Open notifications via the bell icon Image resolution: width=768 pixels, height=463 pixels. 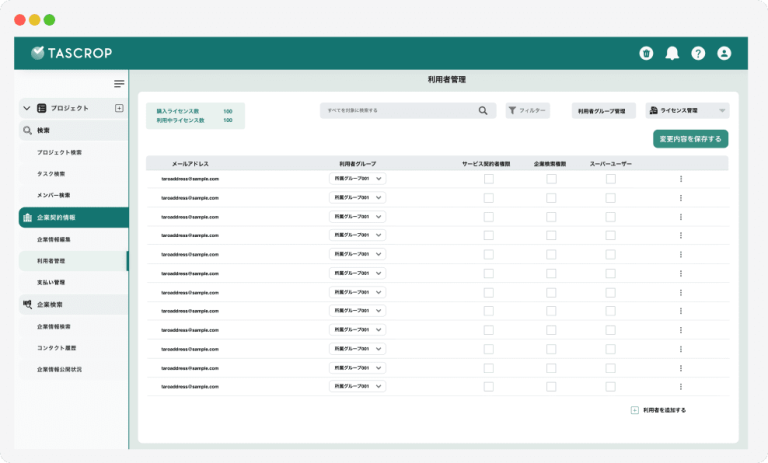672,53
